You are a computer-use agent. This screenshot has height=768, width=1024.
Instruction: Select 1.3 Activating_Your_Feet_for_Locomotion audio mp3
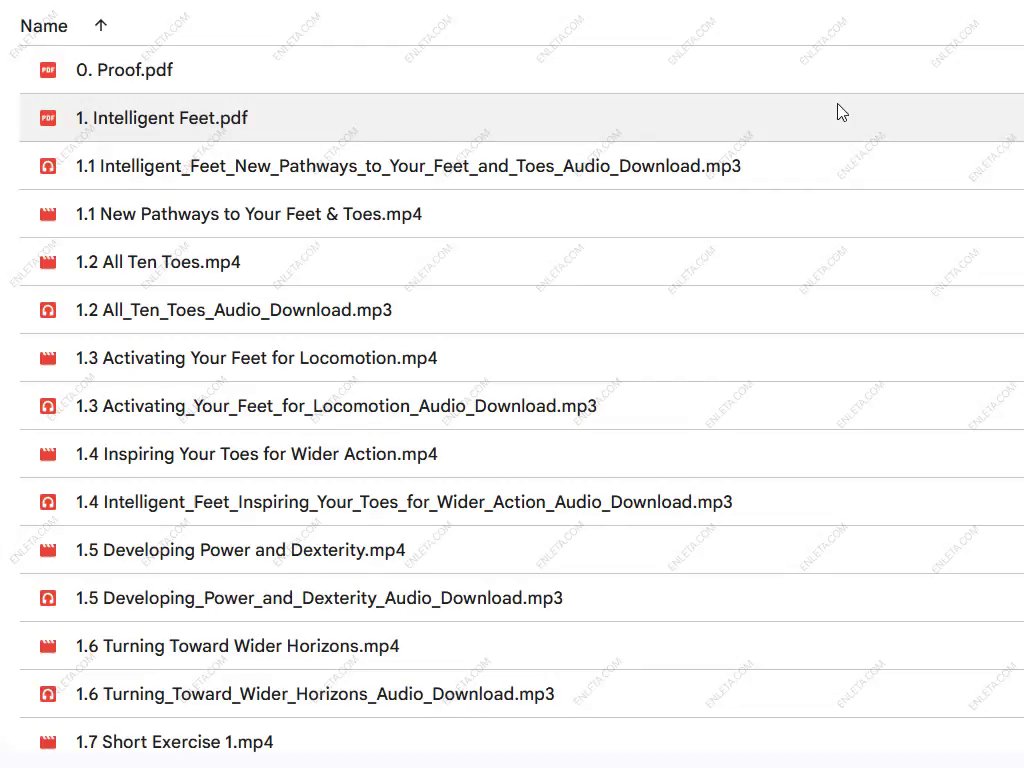coord(336,406)
